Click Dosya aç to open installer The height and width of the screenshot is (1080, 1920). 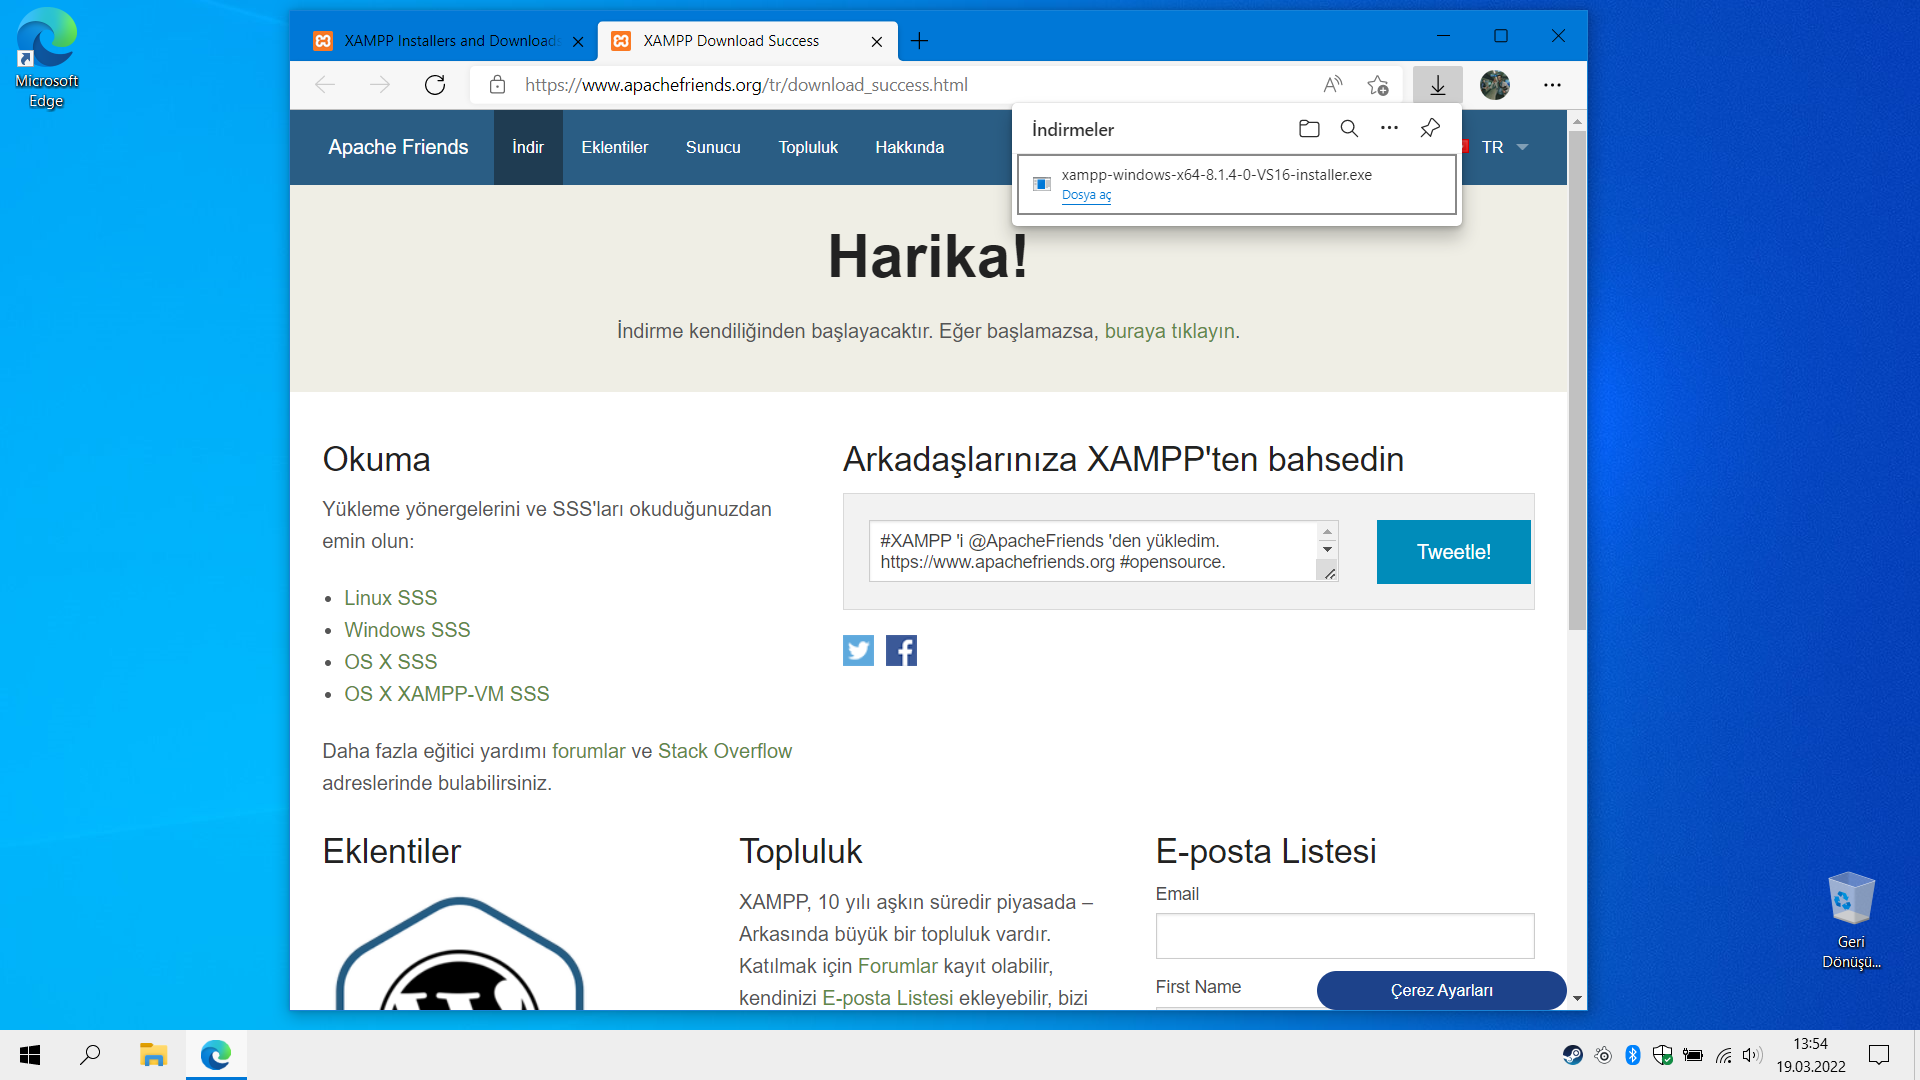click(1086, 195)
